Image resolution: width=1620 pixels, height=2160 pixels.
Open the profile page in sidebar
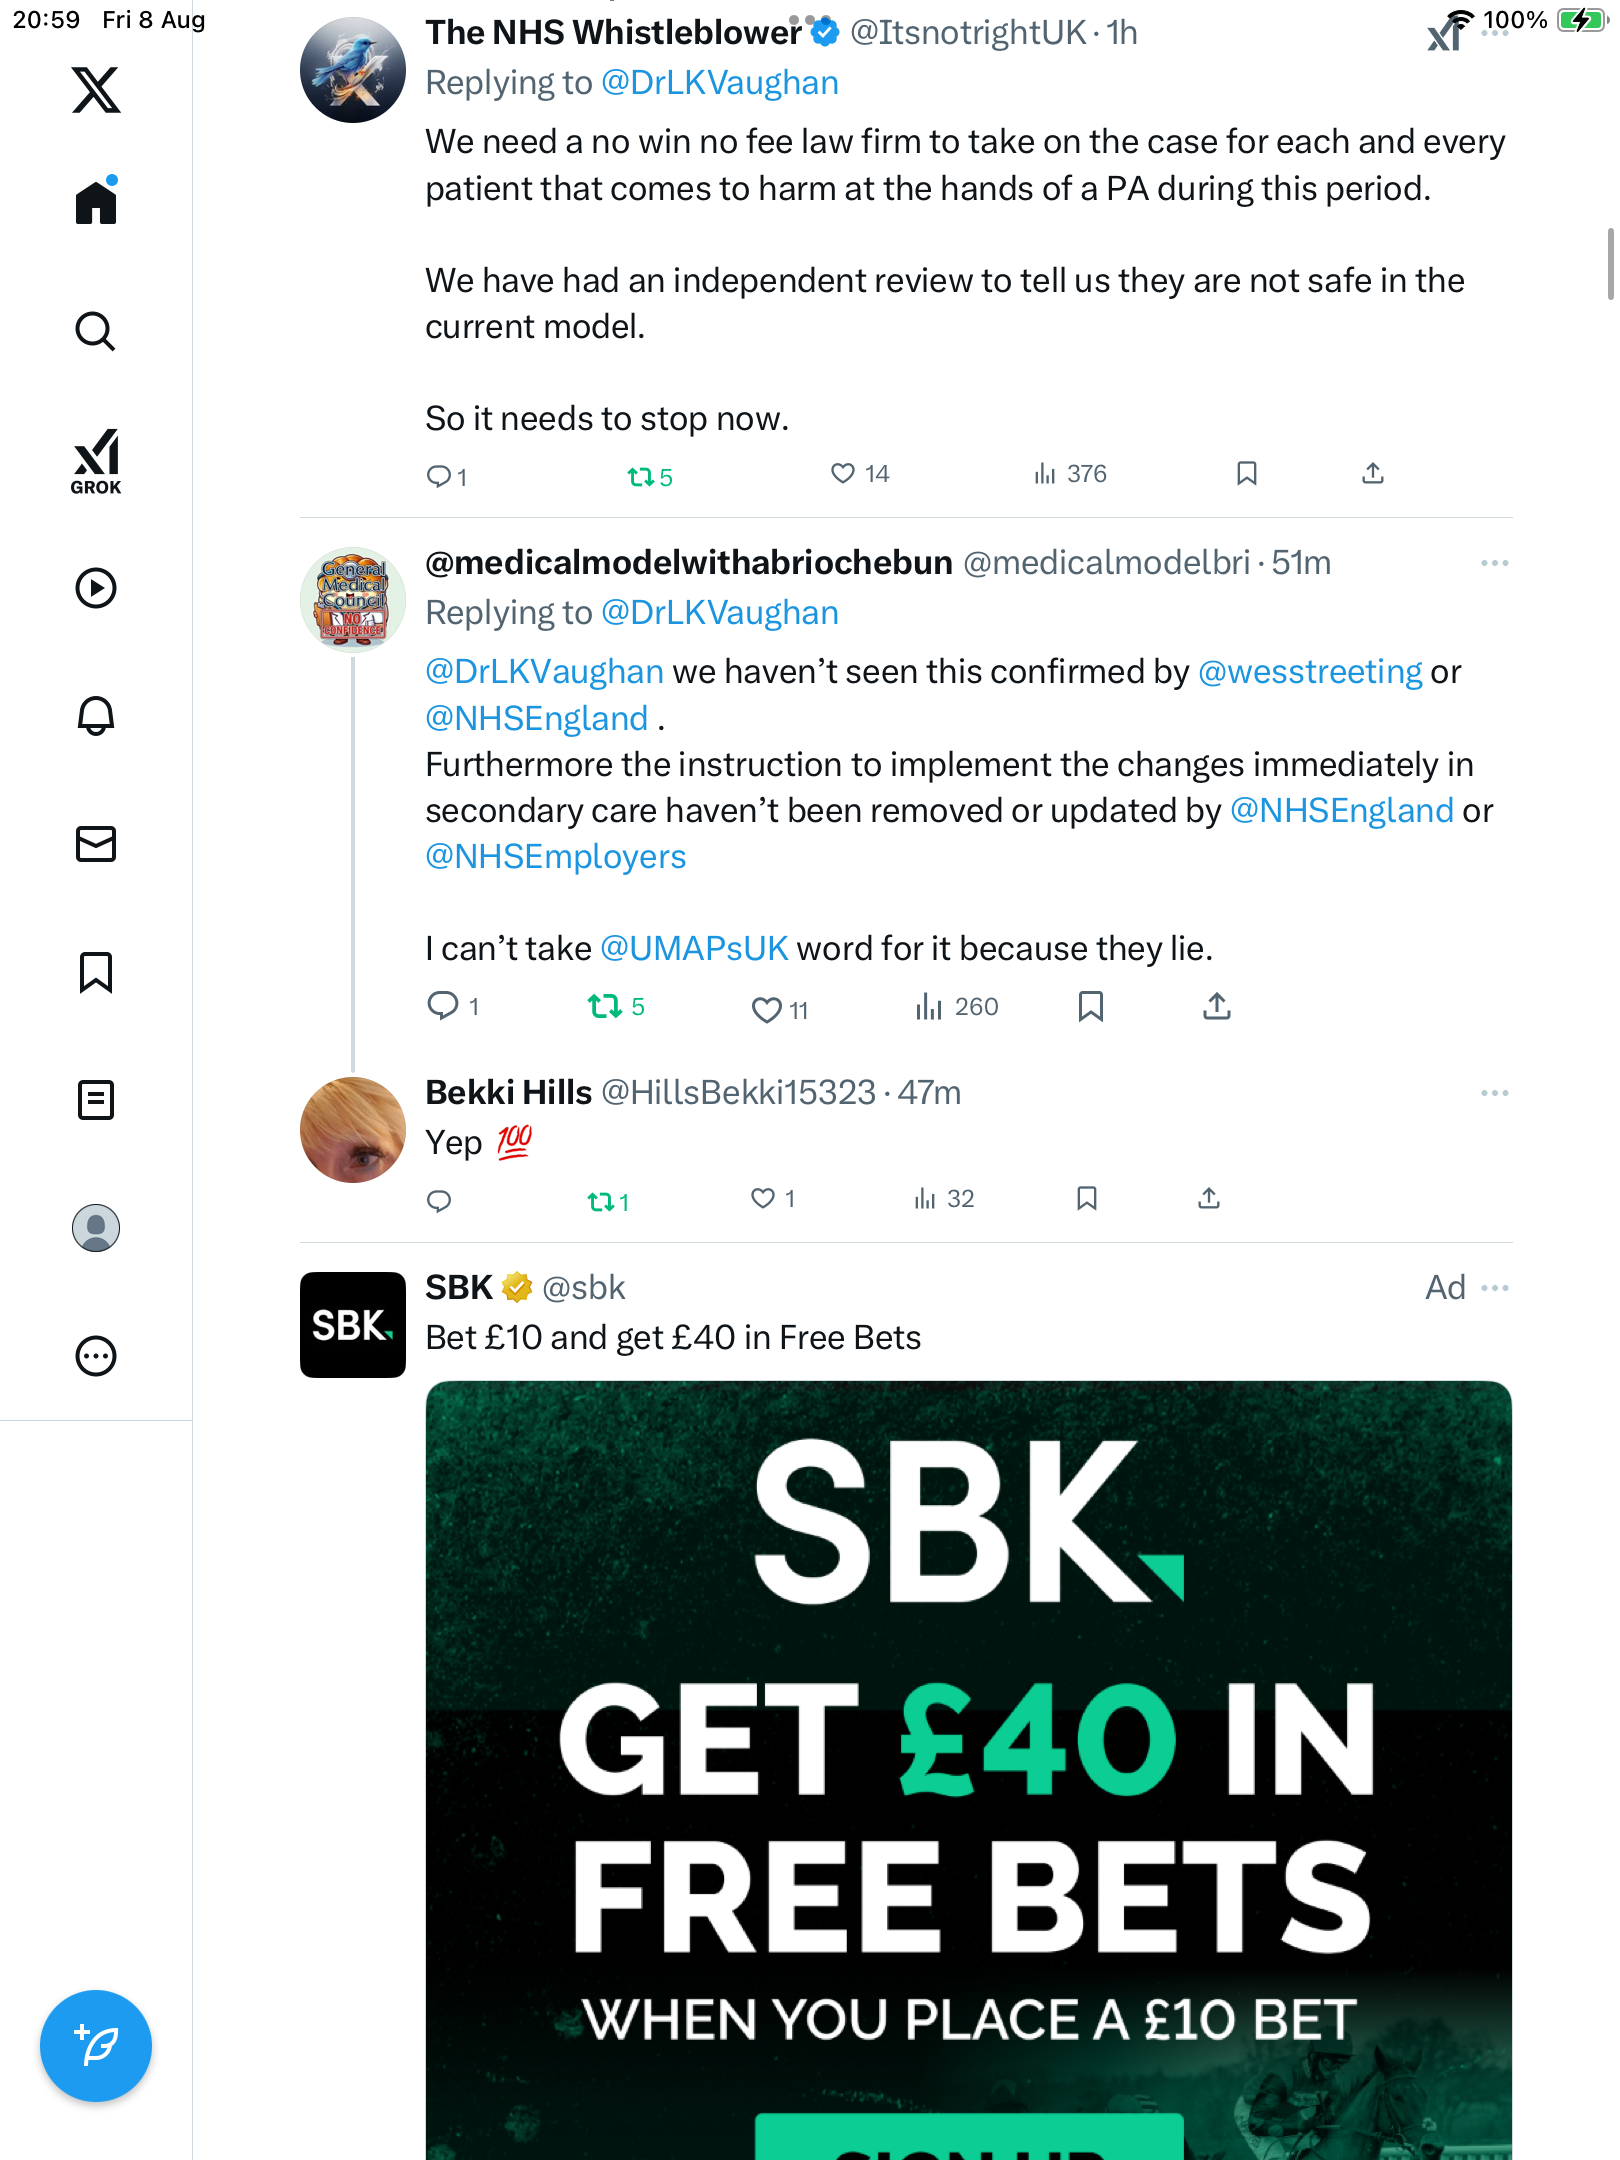(x=96, y=1227)
